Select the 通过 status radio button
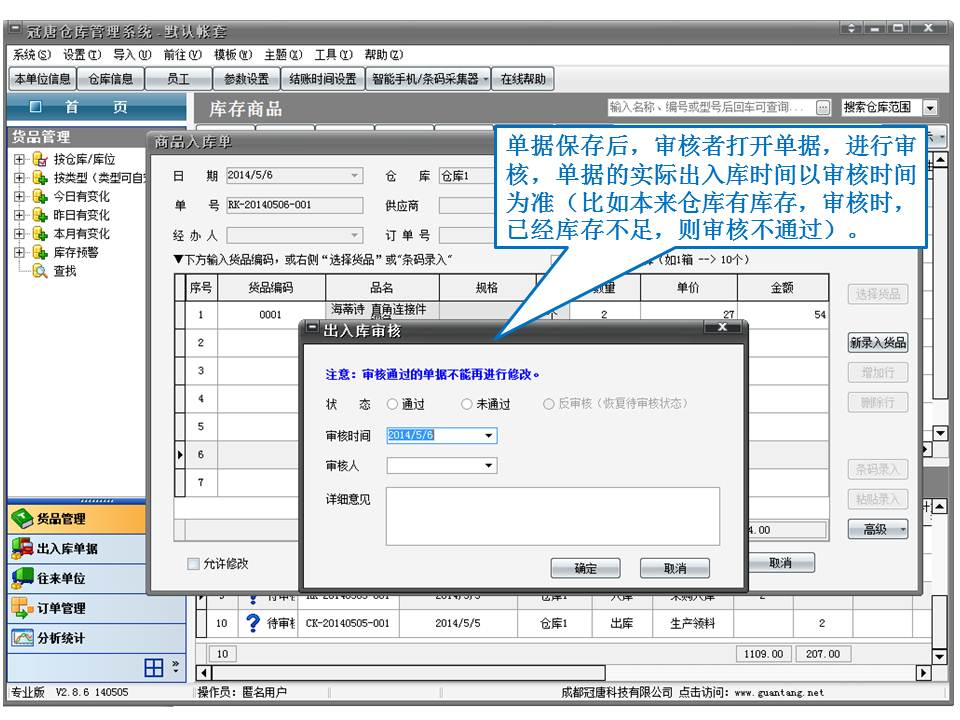Image resolution: width=960 pixels, height=720 pixels. tap(392, 404)
